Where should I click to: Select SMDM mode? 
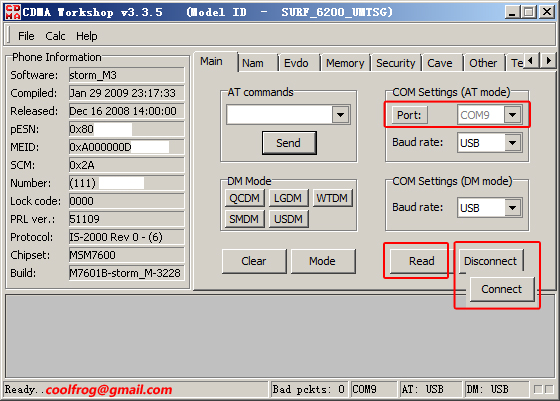click(245, 219)
